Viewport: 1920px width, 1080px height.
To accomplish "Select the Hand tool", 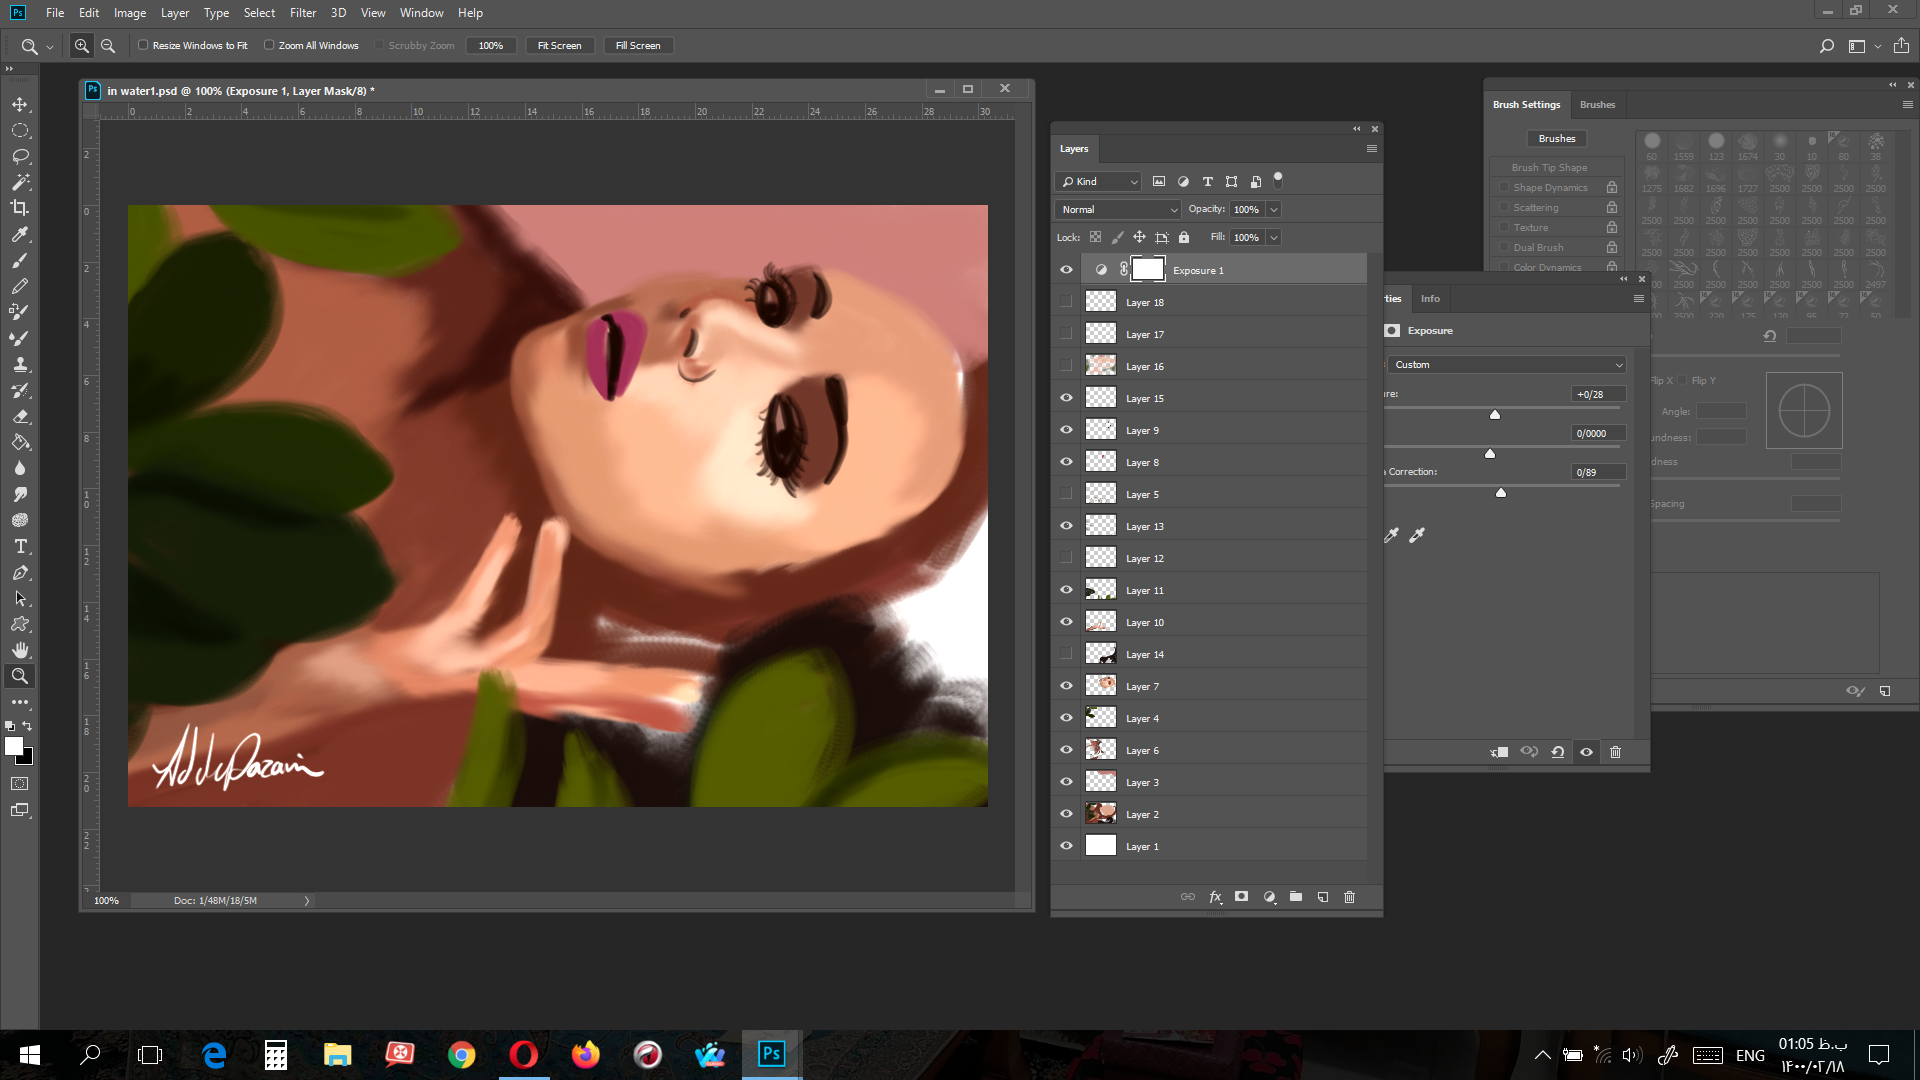I will click(x=20, y=650).
